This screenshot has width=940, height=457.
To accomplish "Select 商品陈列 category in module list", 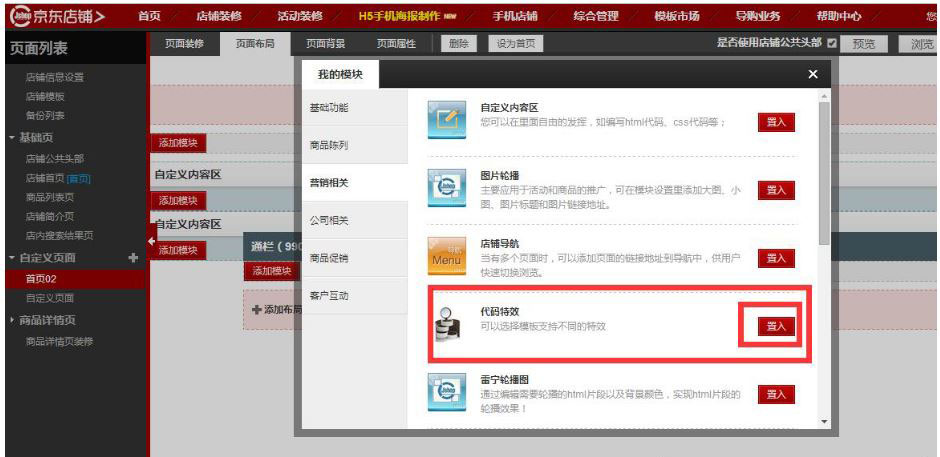I will click(x=329, y=145).
